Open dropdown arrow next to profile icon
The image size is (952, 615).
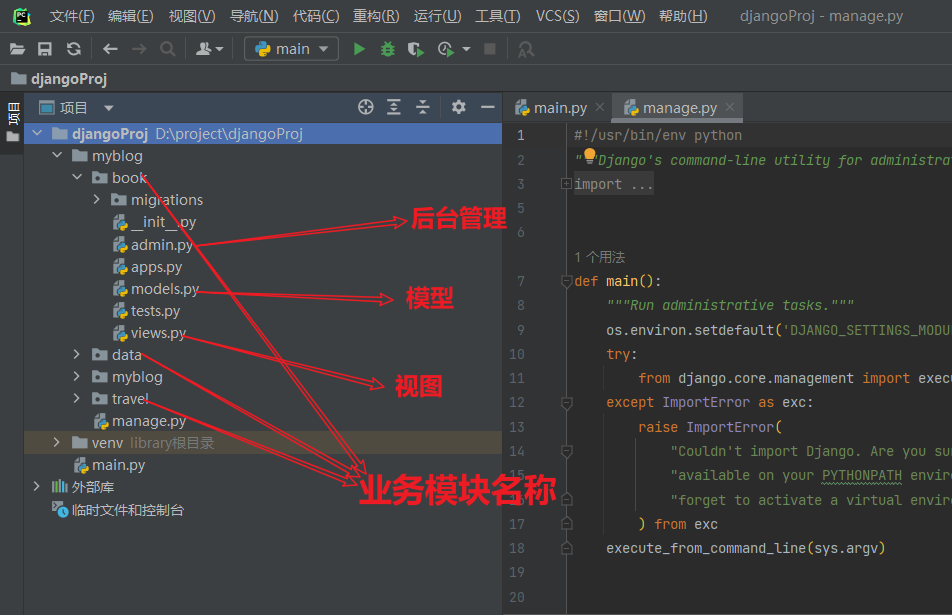(x=466, y=49)
